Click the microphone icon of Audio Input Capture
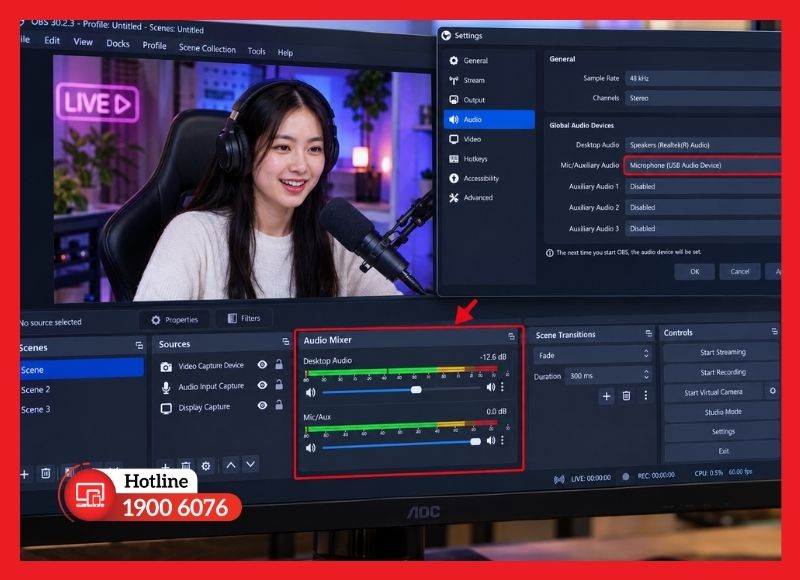800x580 pixels. (x=166, y=388)
